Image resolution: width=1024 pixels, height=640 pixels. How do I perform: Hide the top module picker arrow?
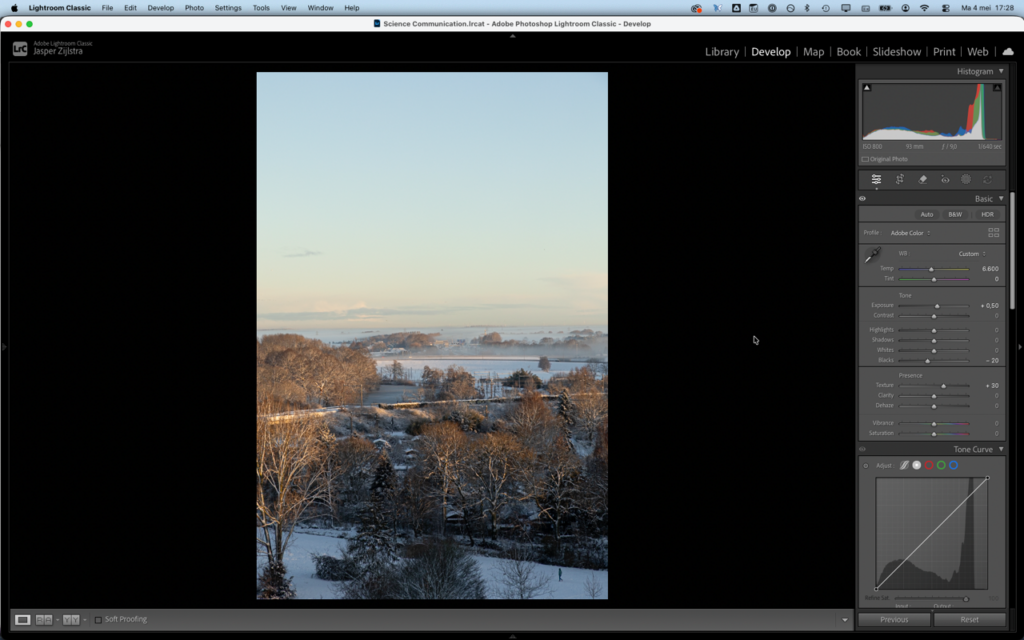[x=513, y=36]
